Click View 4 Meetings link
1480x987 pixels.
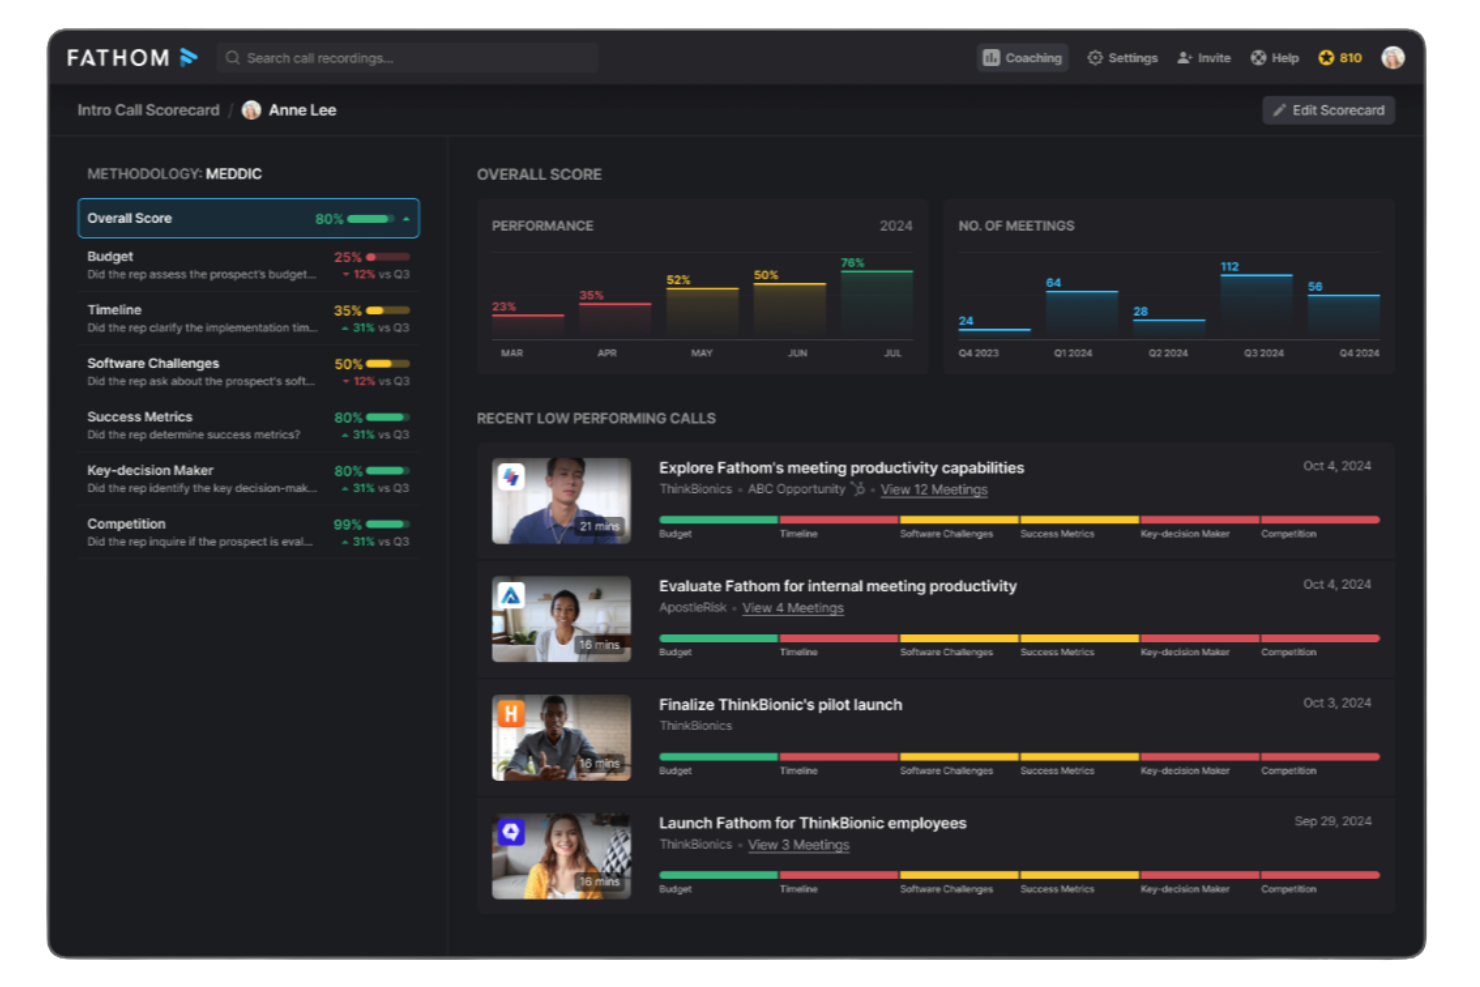pos(793,608)
